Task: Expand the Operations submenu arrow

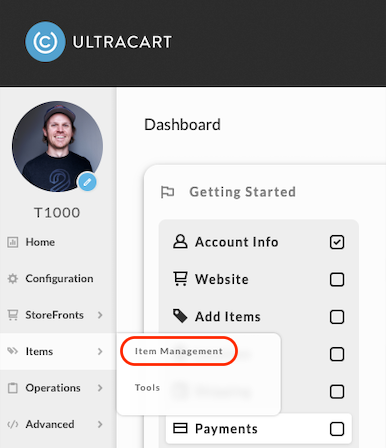Action: [100, 388]
